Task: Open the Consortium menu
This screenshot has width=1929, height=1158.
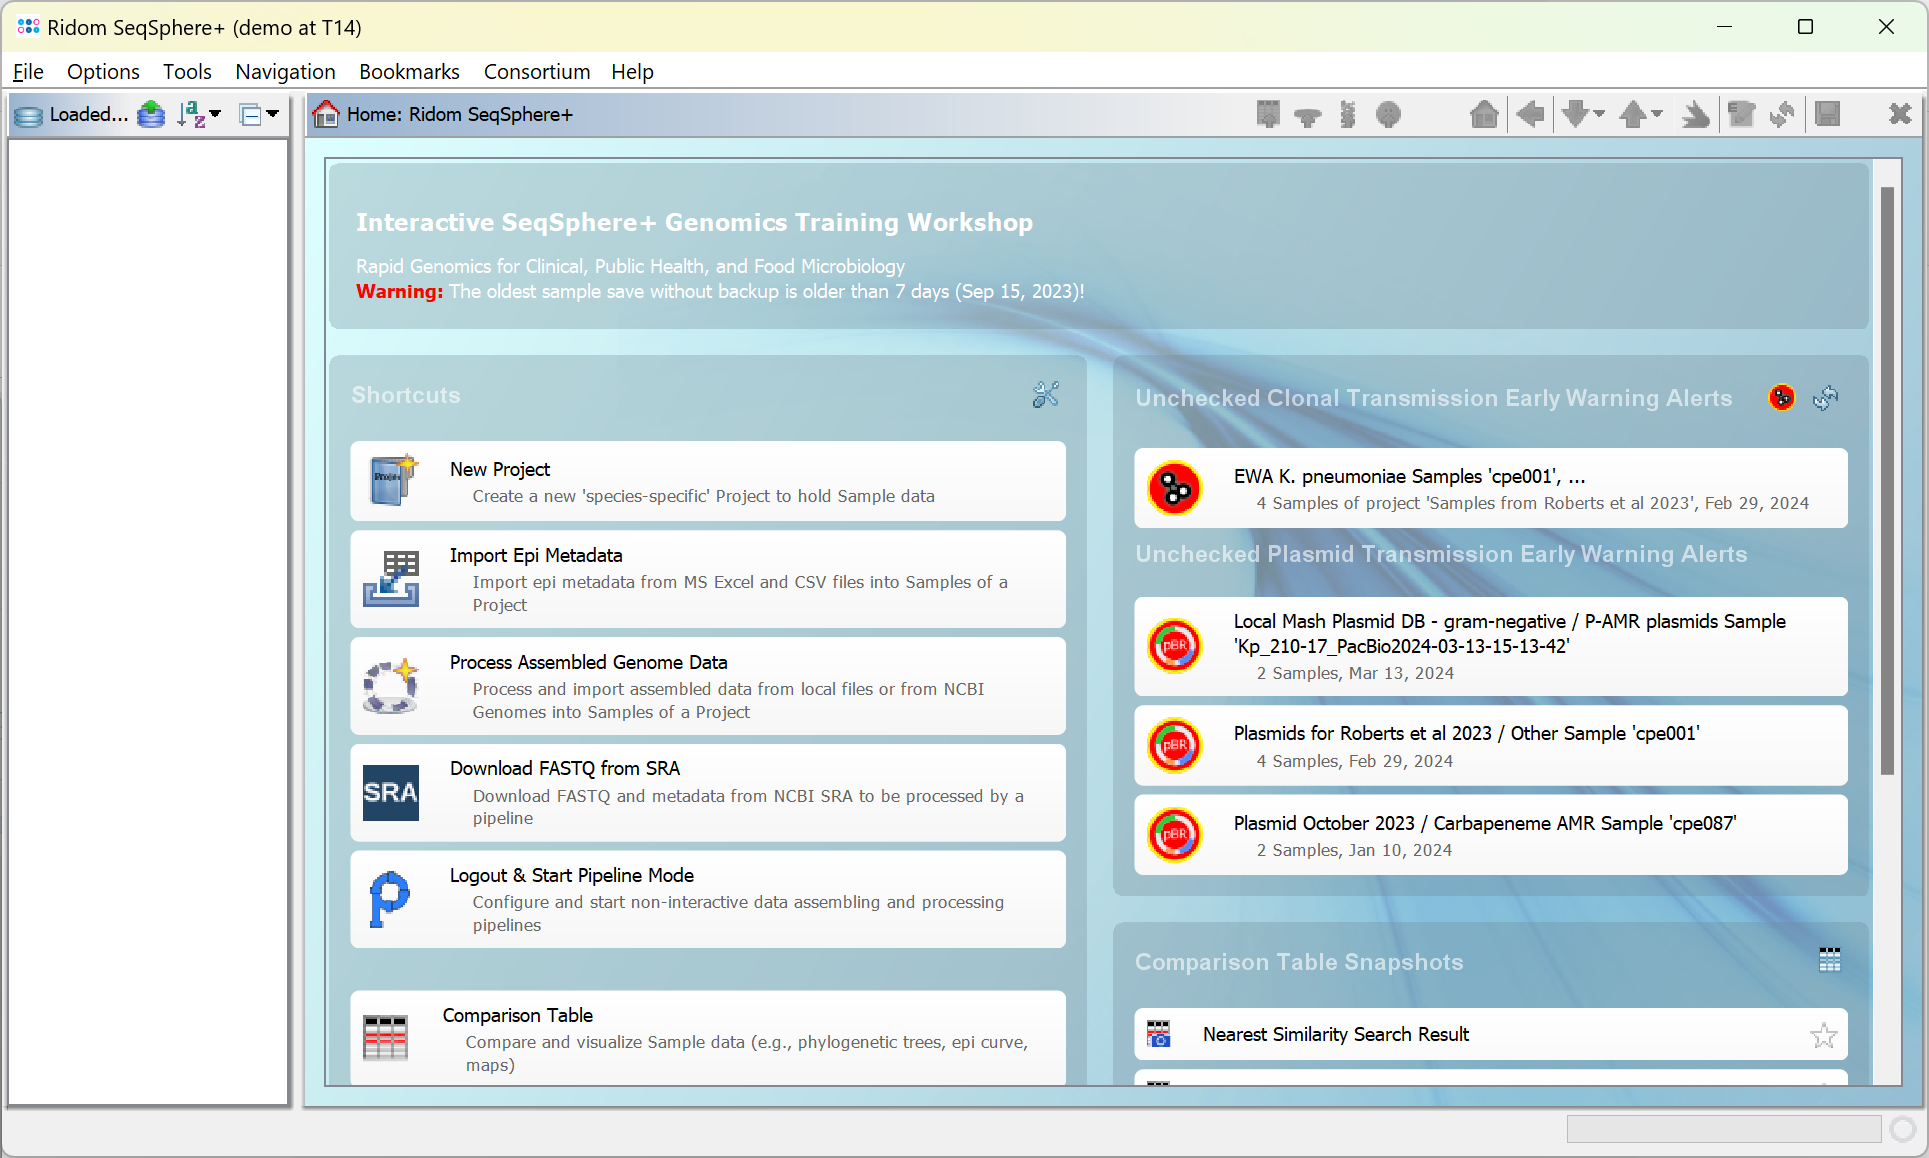Action: click(536, 72)
